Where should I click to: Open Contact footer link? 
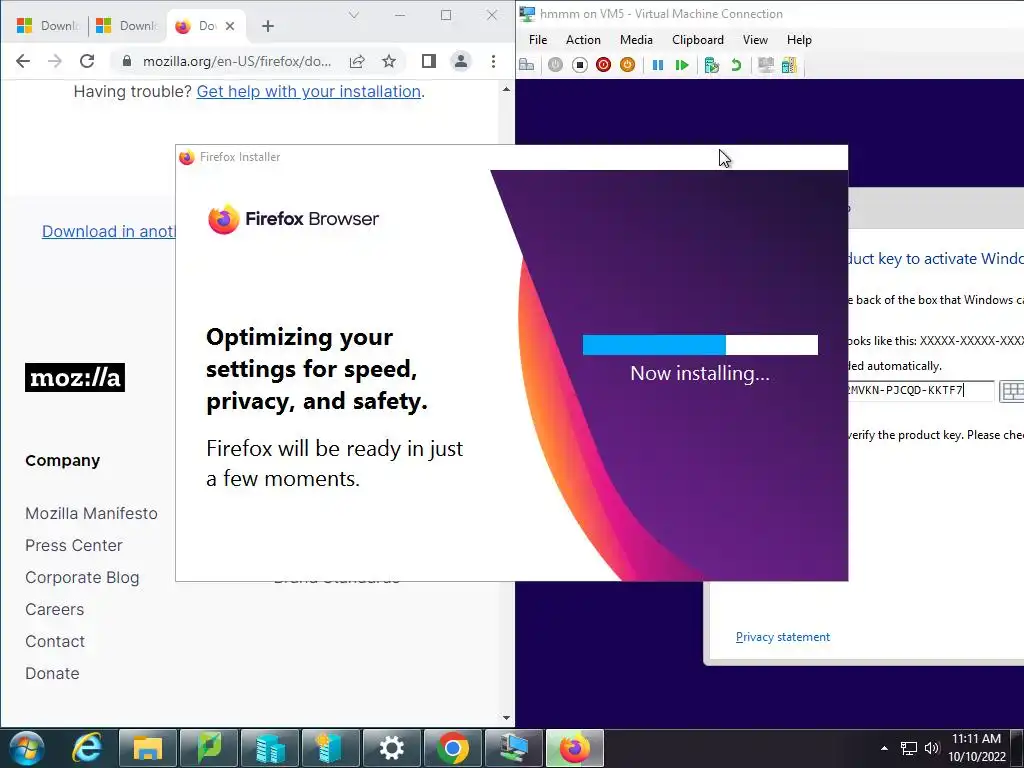tap(55, 641)
